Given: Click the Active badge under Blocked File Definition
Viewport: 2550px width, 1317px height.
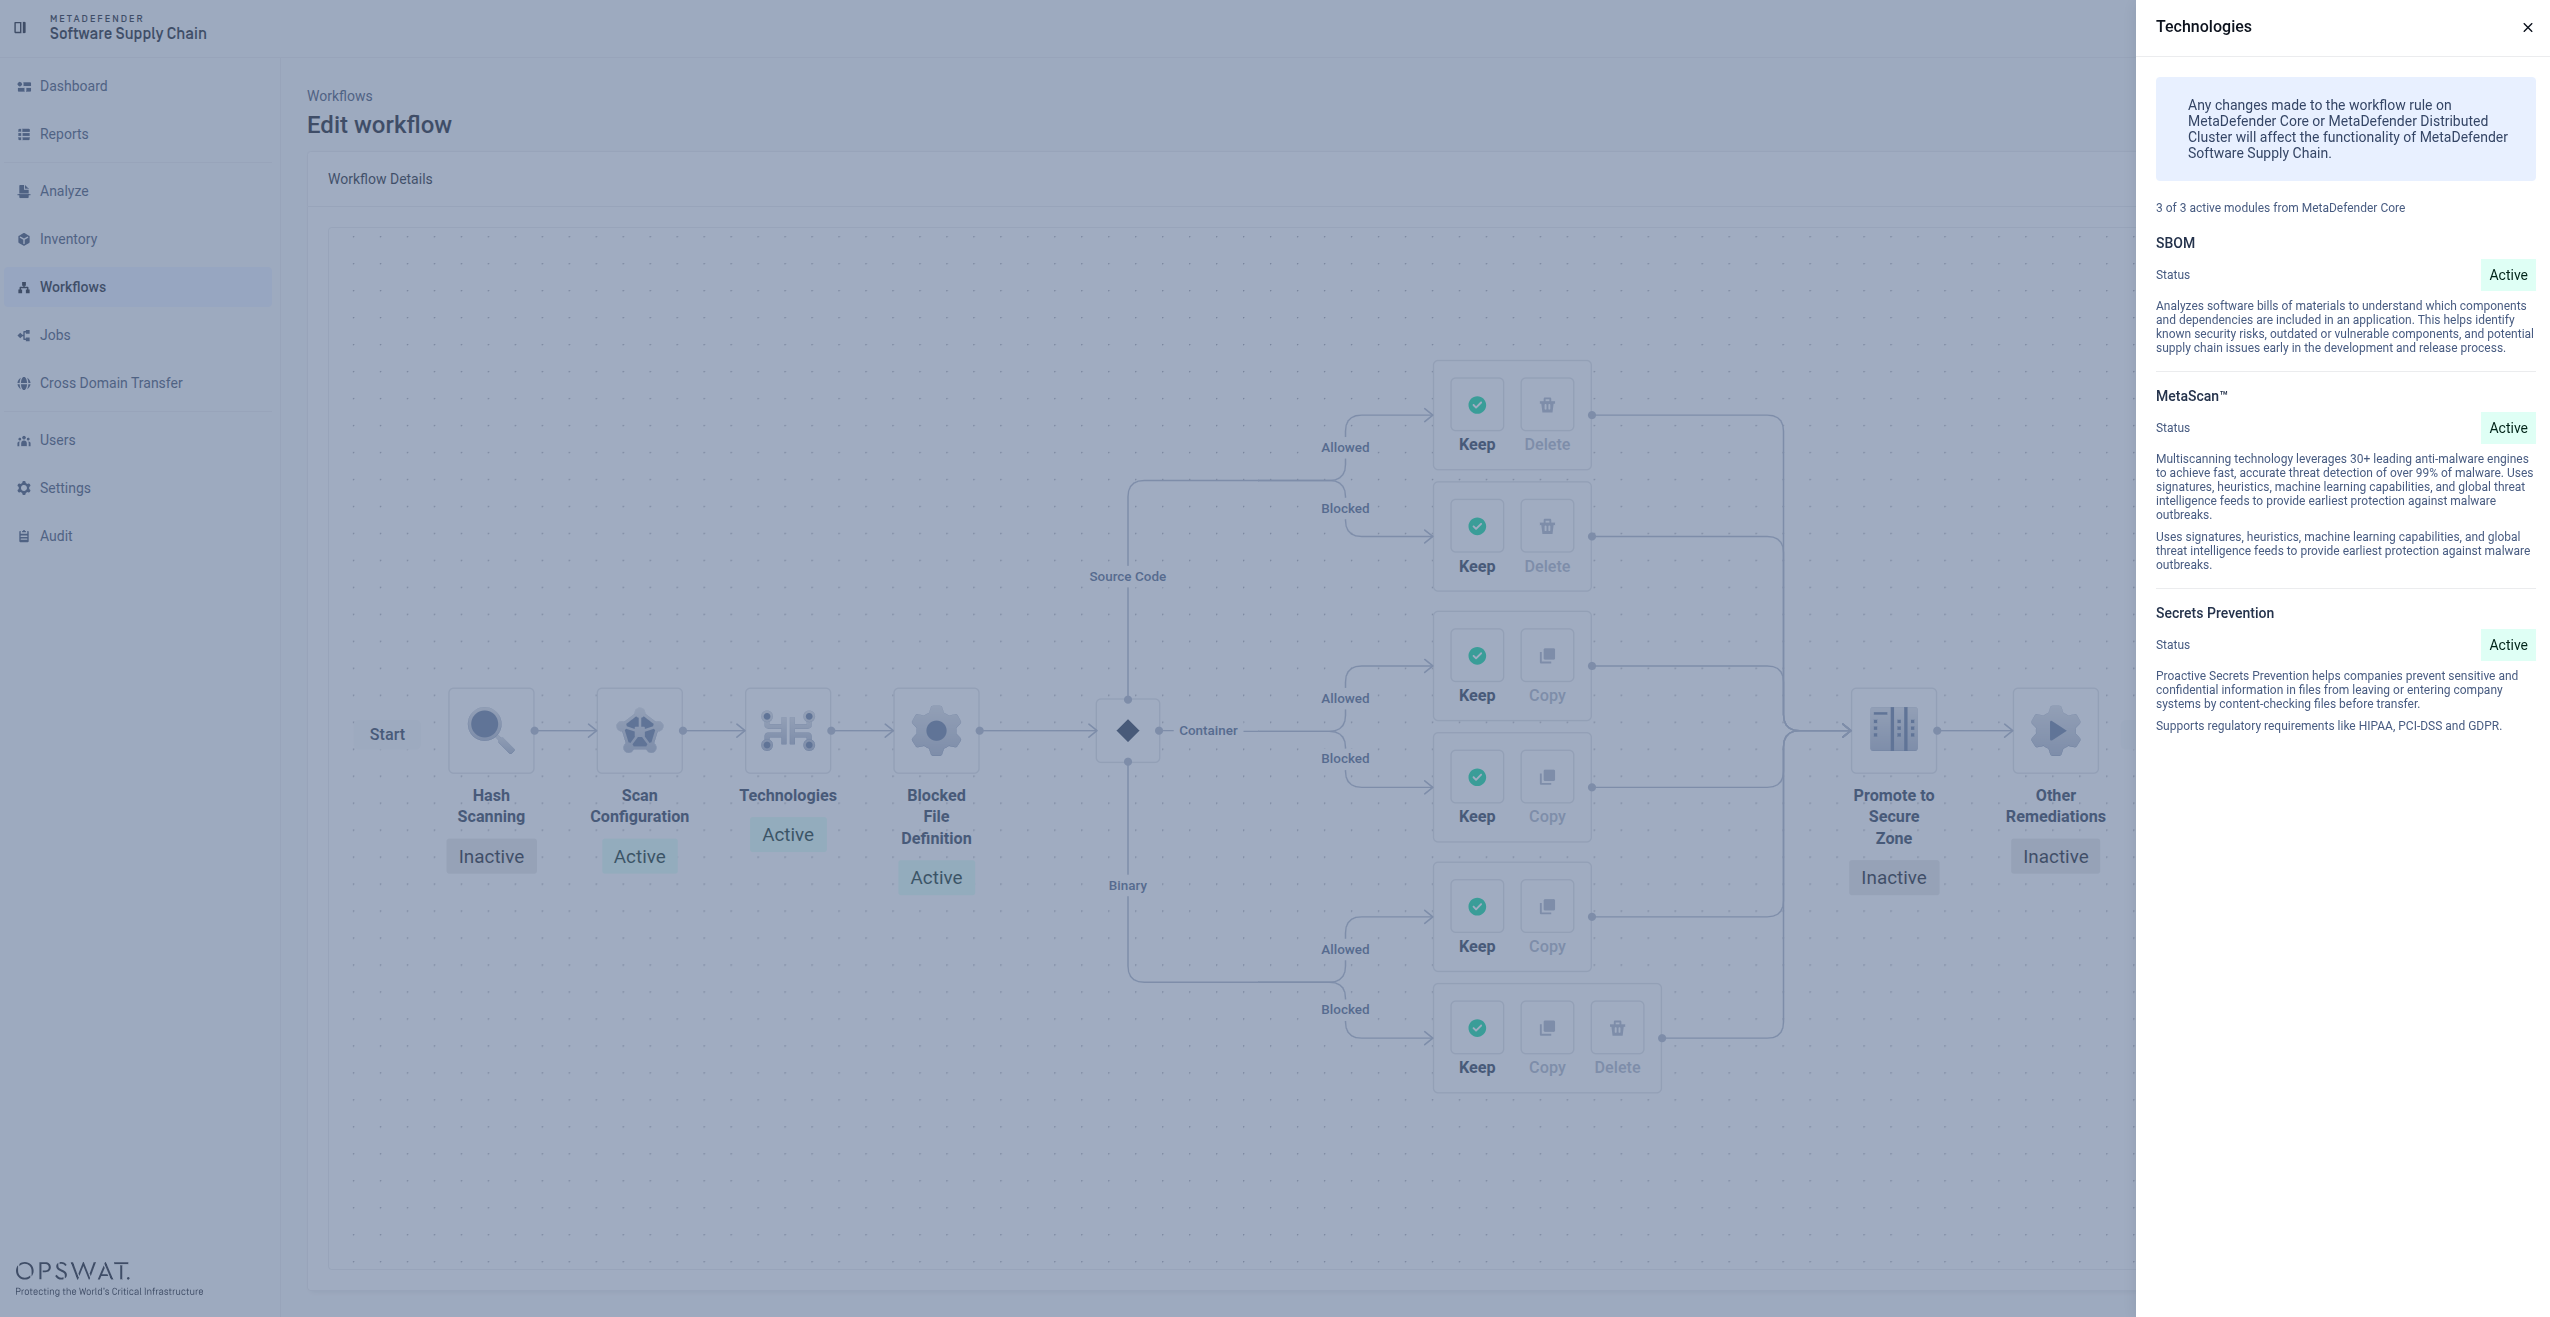Looking at the screenshot, I should 936,878.
